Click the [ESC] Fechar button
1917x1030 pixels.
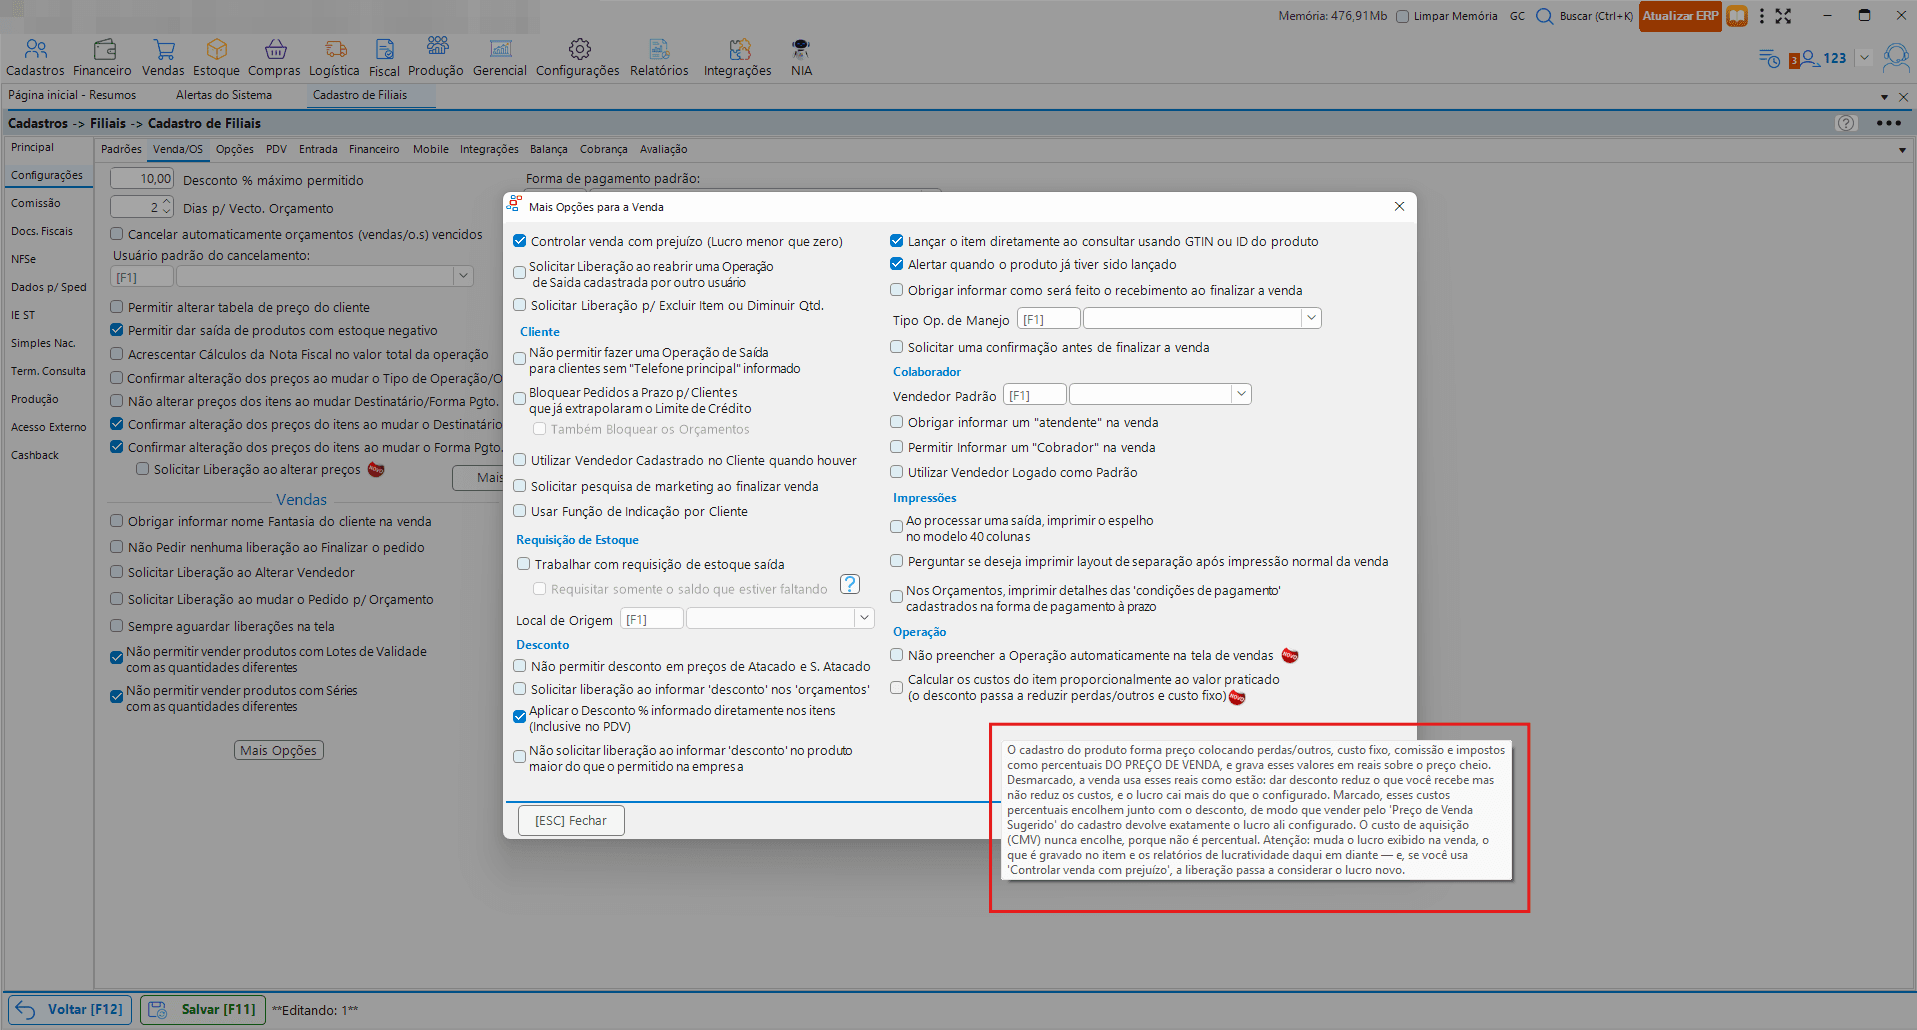pos(571,821)
